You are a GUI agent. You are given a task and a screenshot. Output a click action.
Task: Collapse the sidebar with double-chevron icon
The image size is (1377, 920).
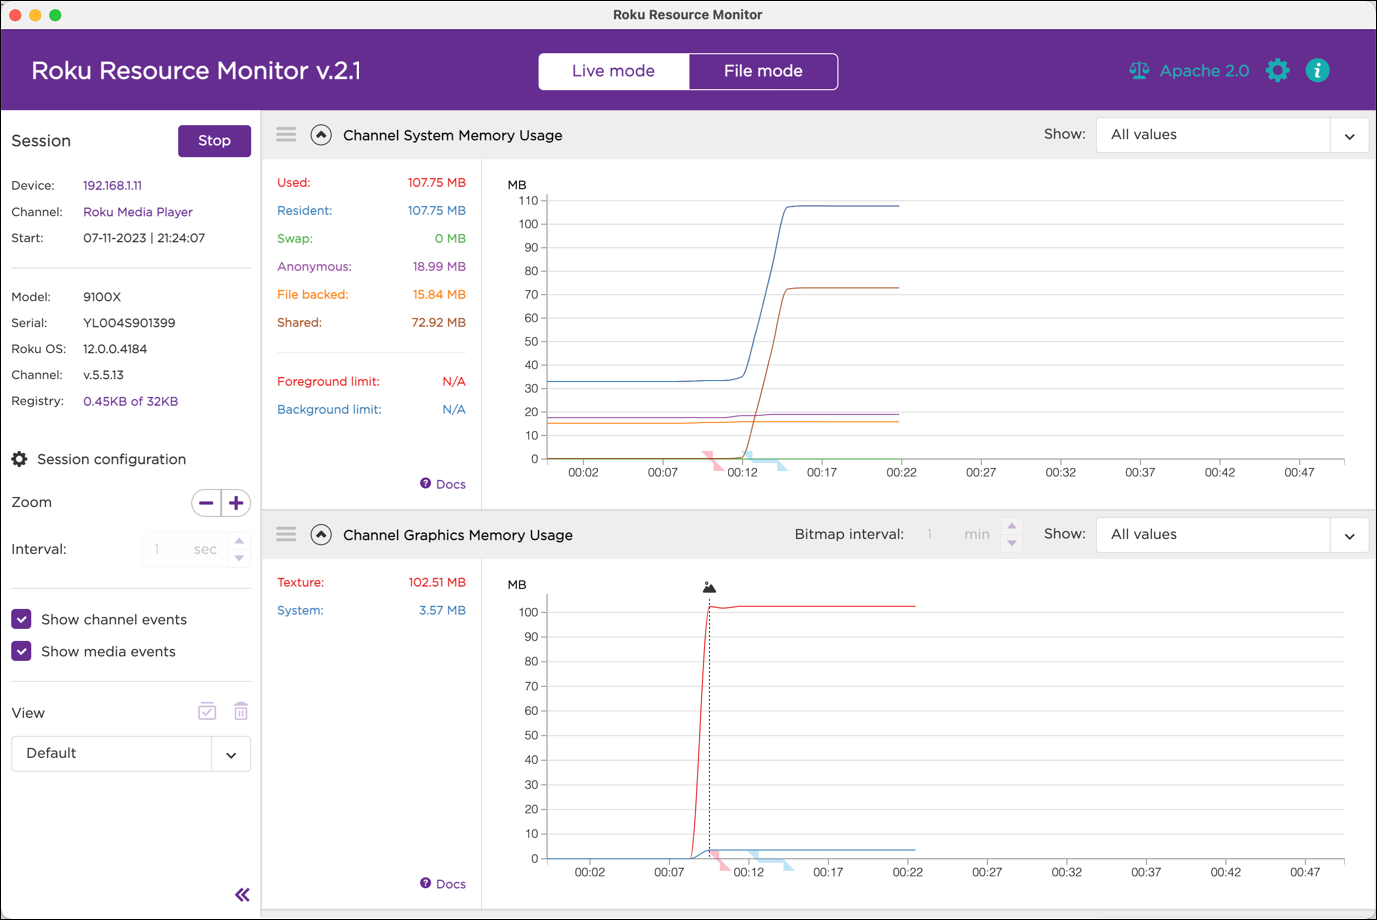coord(242,895)
